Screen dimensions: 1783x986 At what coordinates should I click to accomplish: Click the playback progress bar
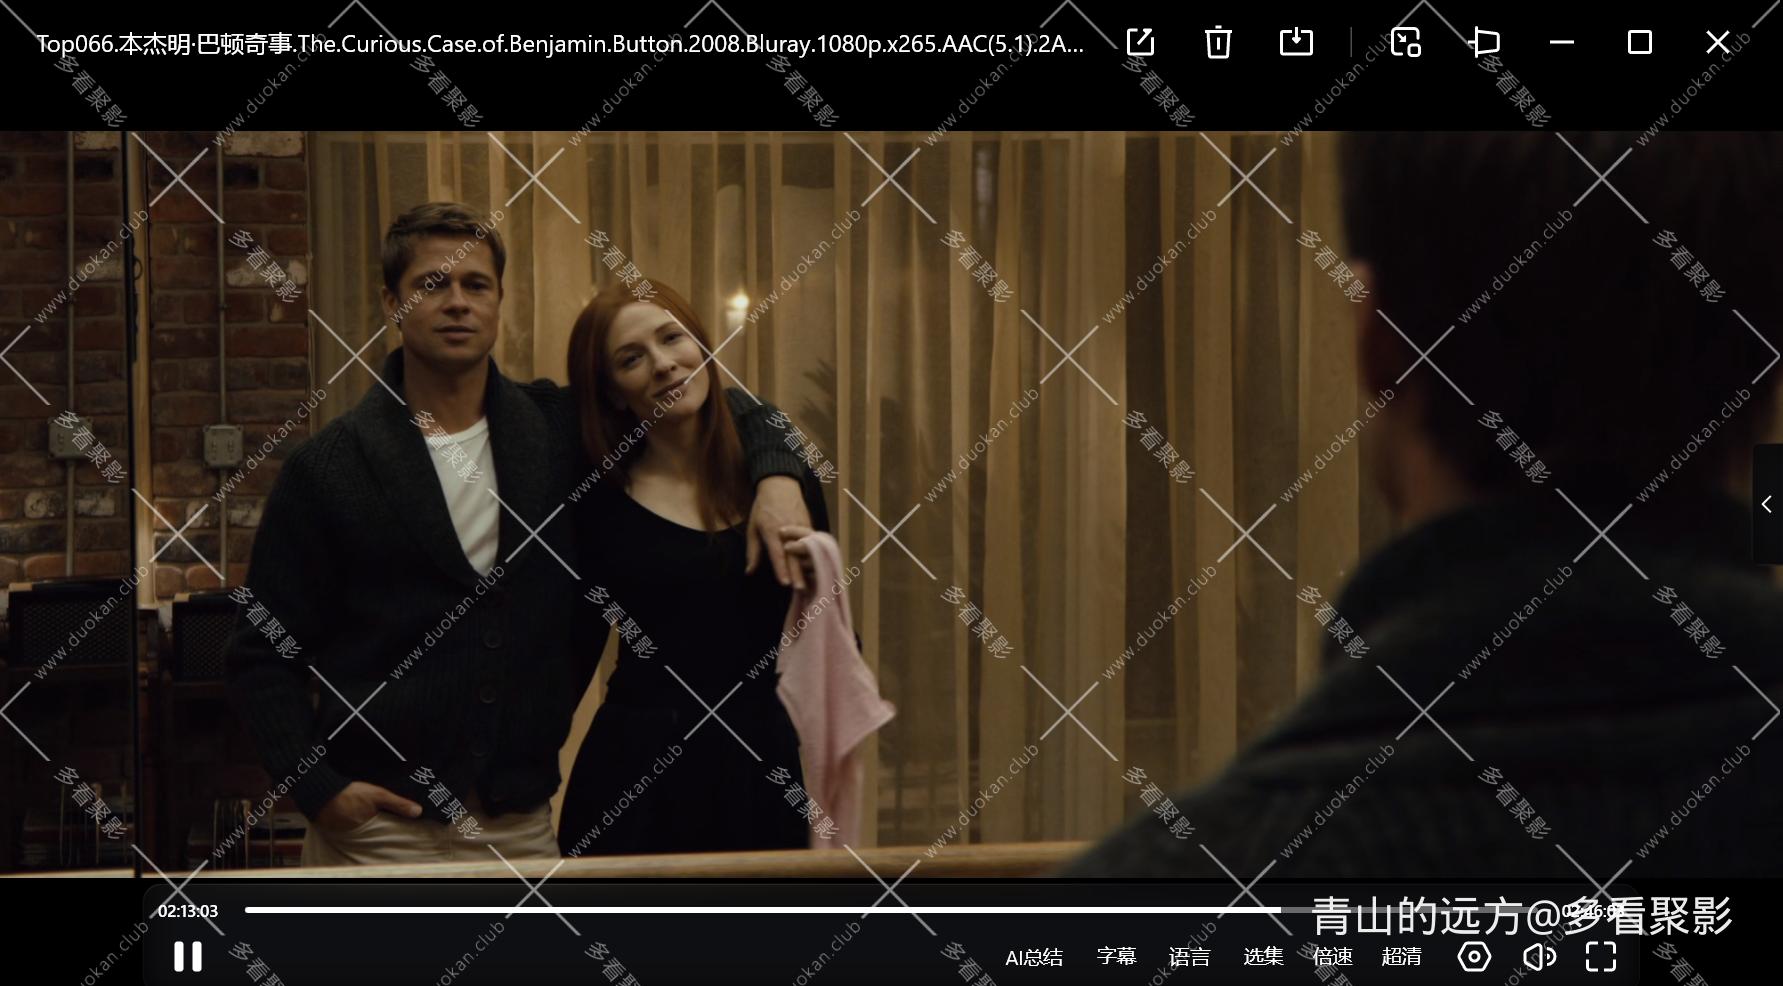760,910
